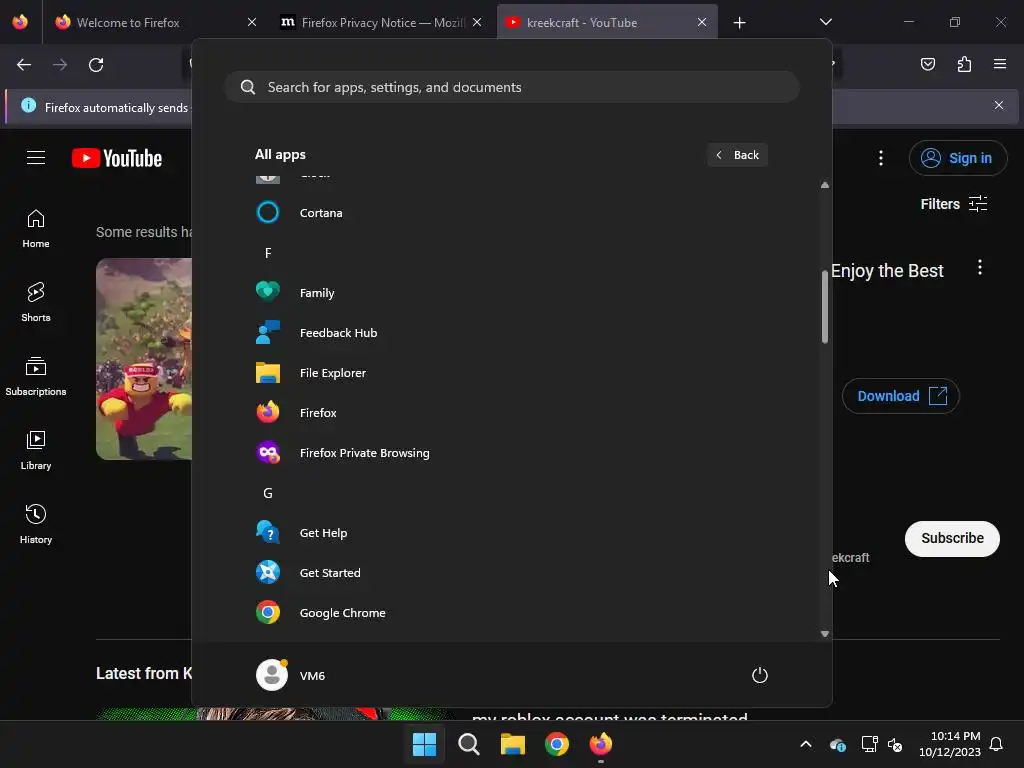Open YouTube search Filters
The height and width of the screenshot is (768, 1024).
[x=953, y=204]
